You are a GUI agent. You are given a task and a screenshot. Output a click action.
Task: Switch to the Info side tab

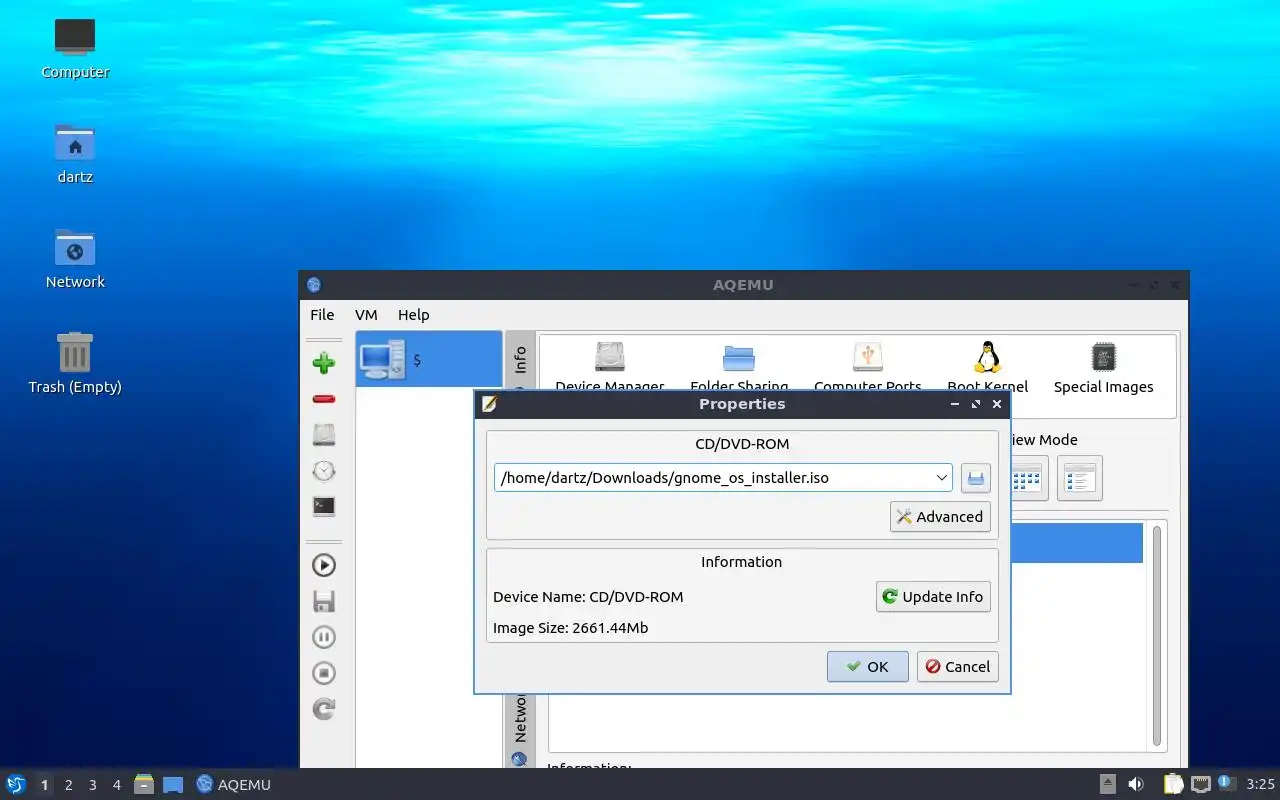[x=520, y=362]
